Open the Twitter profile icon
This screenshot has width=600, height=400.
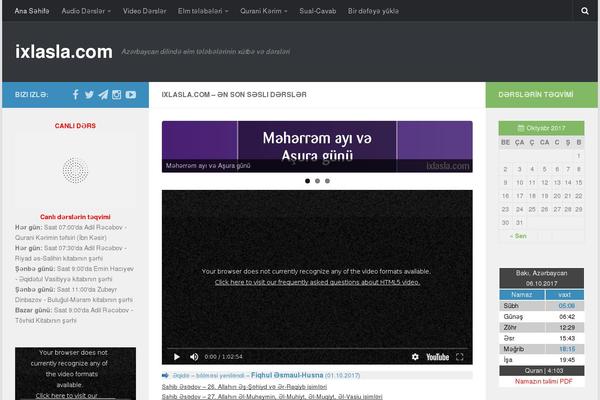pyautogui.click(x=89, y=95)
